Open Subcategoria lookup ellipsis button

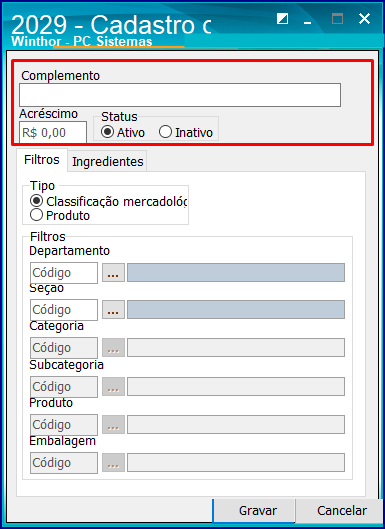[113, 387]
